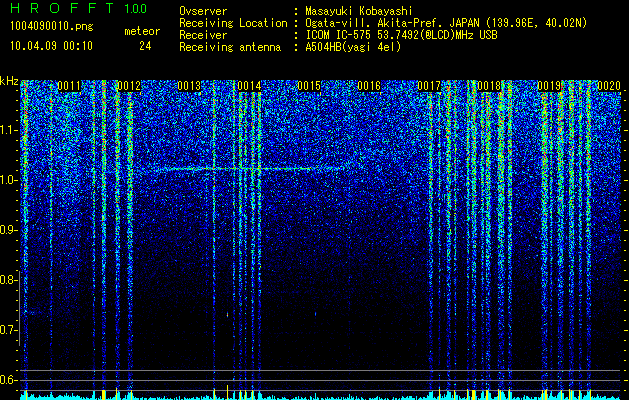Screen dimensions: 629x400
Task: Click the 0.8 kHz axis tick label
Action: click(x=9, y=280)
